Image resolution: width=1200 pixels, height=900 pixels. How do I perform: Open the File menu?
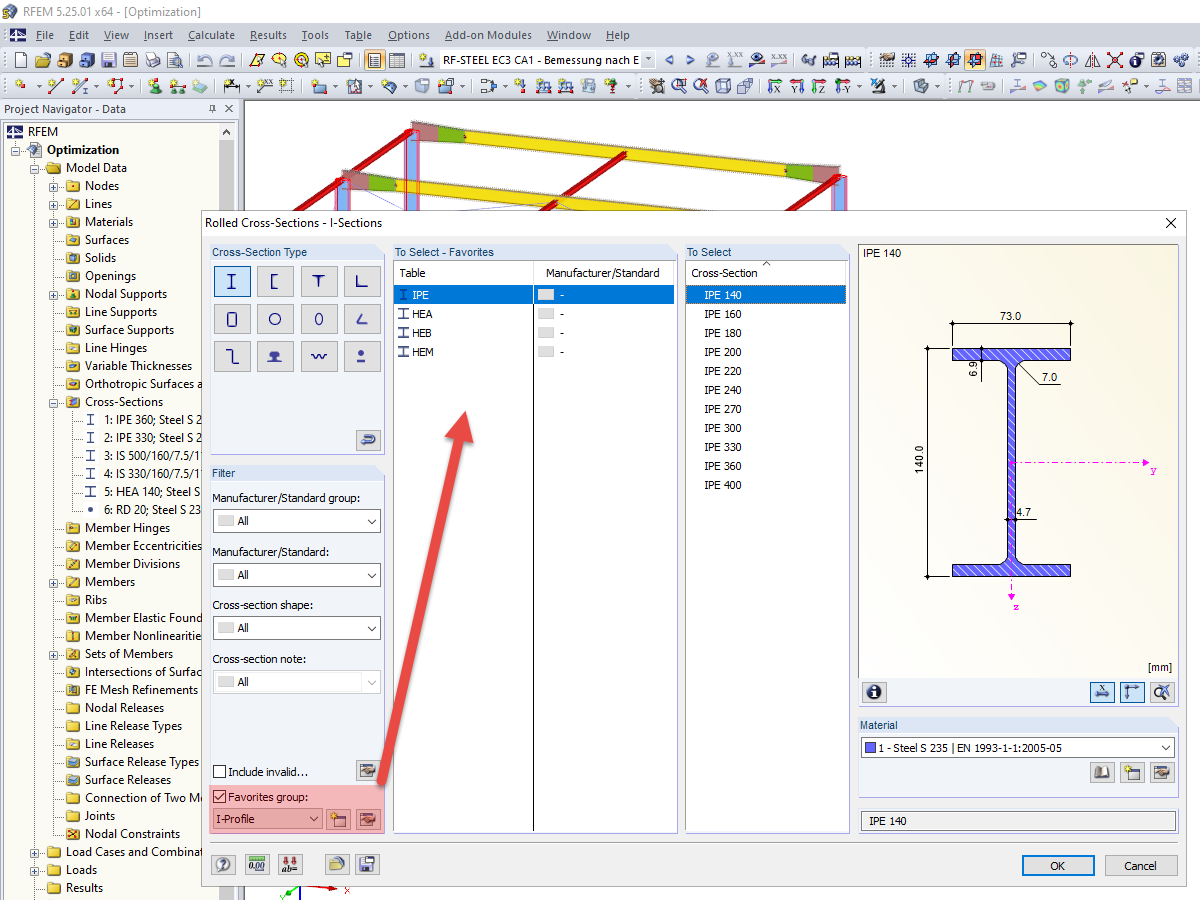(x=45, y=35)
